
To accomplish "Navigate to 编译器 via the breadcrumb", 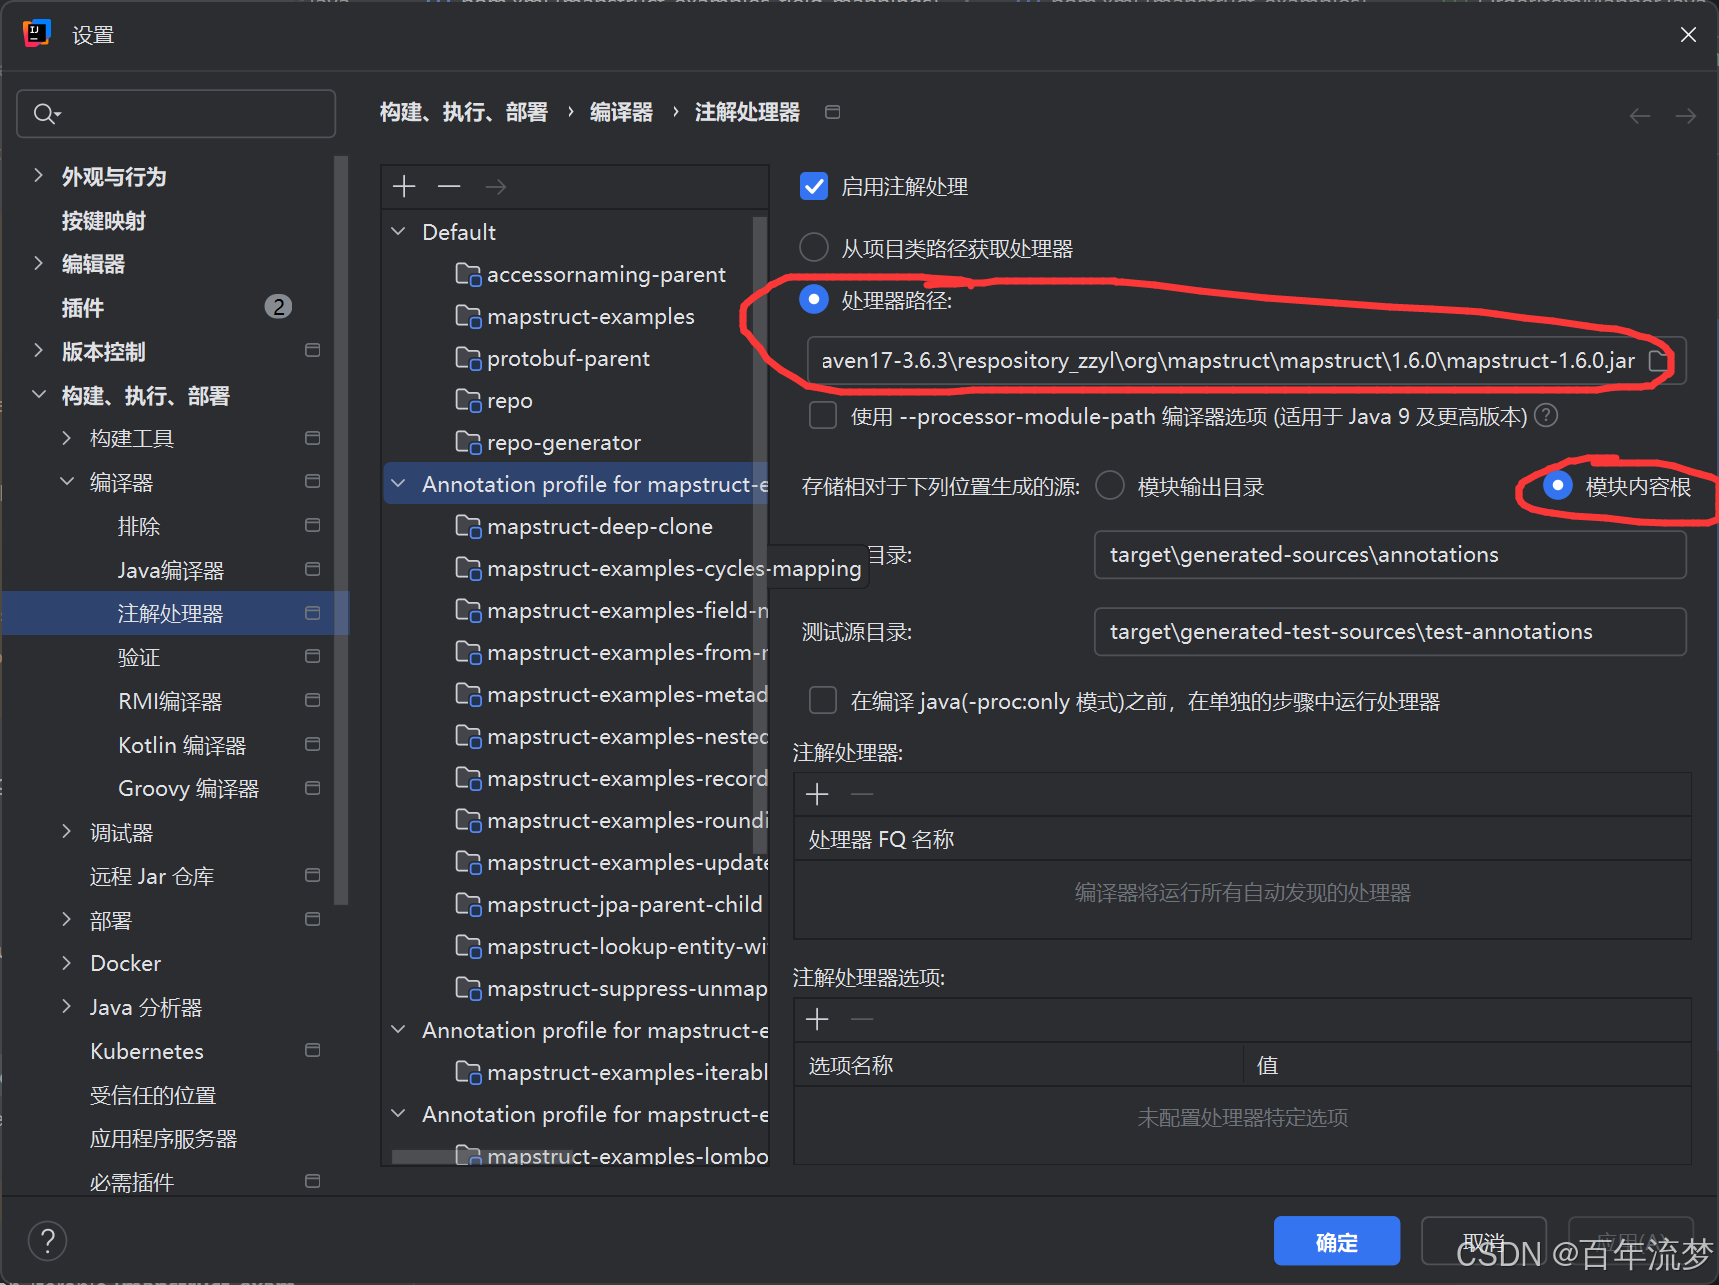I will [x=620, y=112].
